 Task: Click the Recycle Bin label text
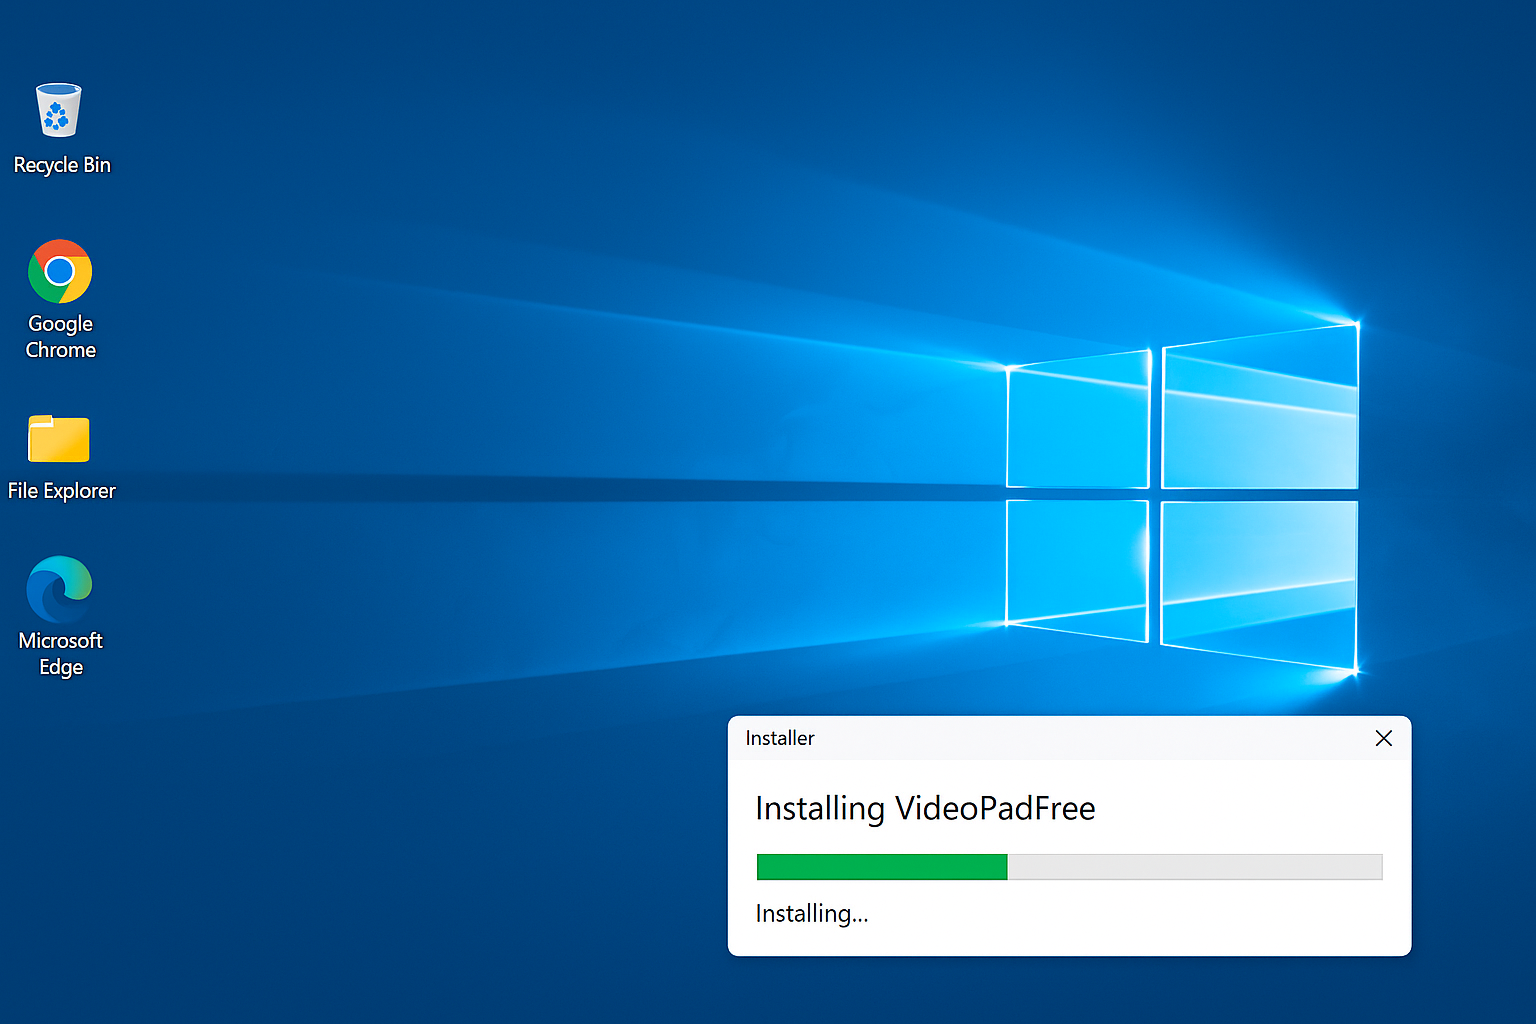coord(62,165)
